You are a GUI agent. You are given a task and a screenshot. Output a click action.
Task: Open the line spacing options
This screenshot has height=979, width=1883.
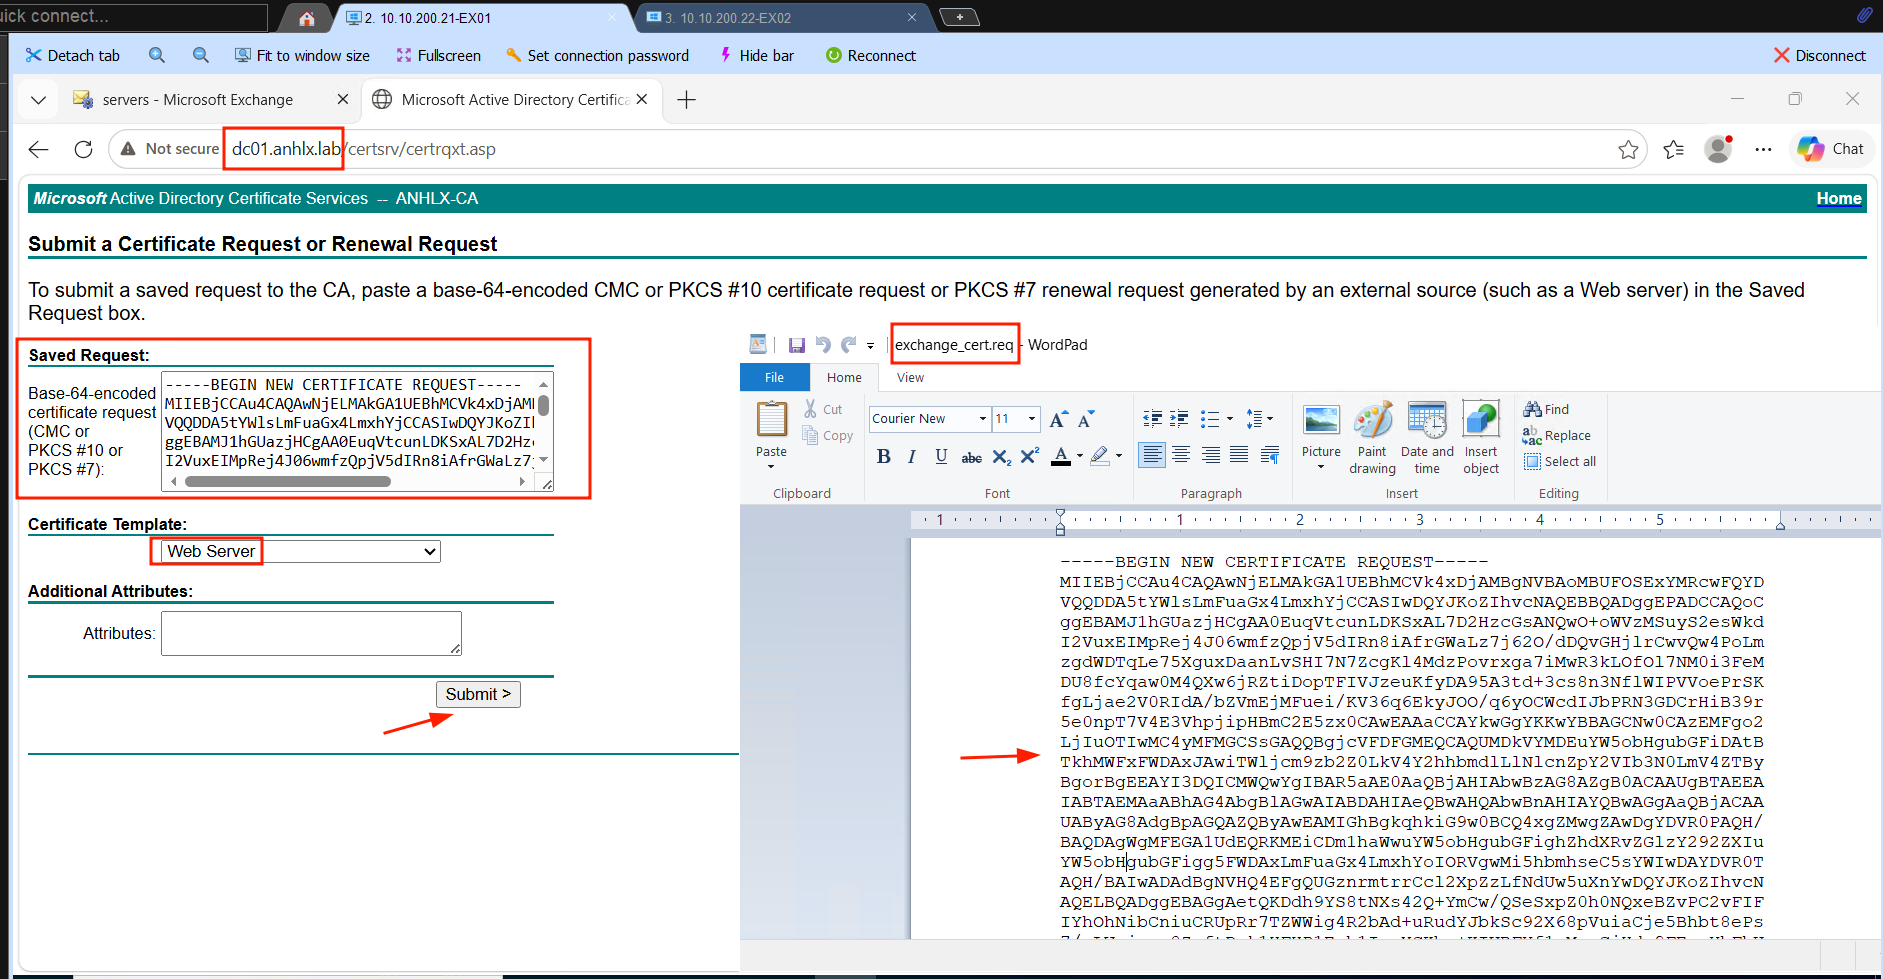[1260, 419]
